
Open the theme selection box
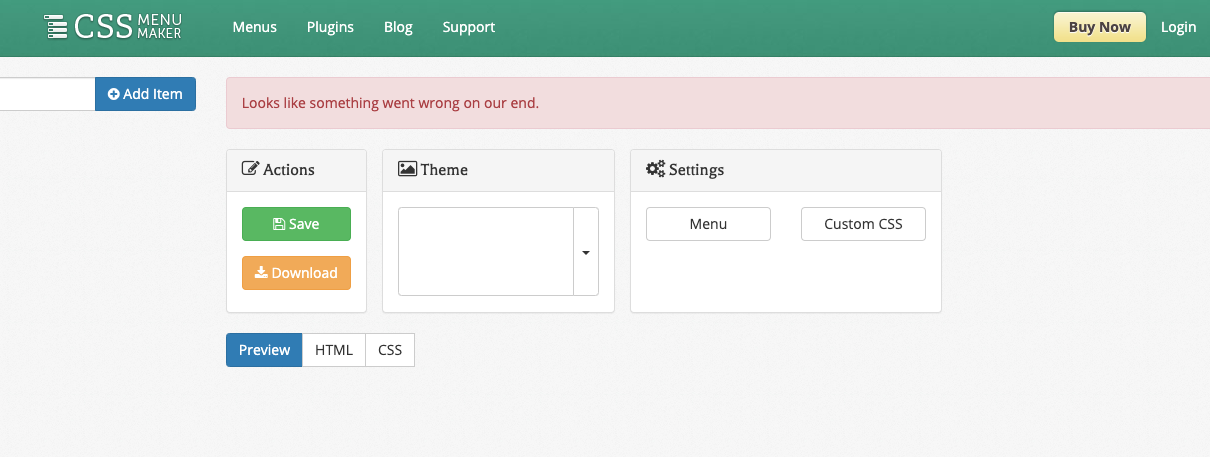pyautogui.click(x=485, y=252)
